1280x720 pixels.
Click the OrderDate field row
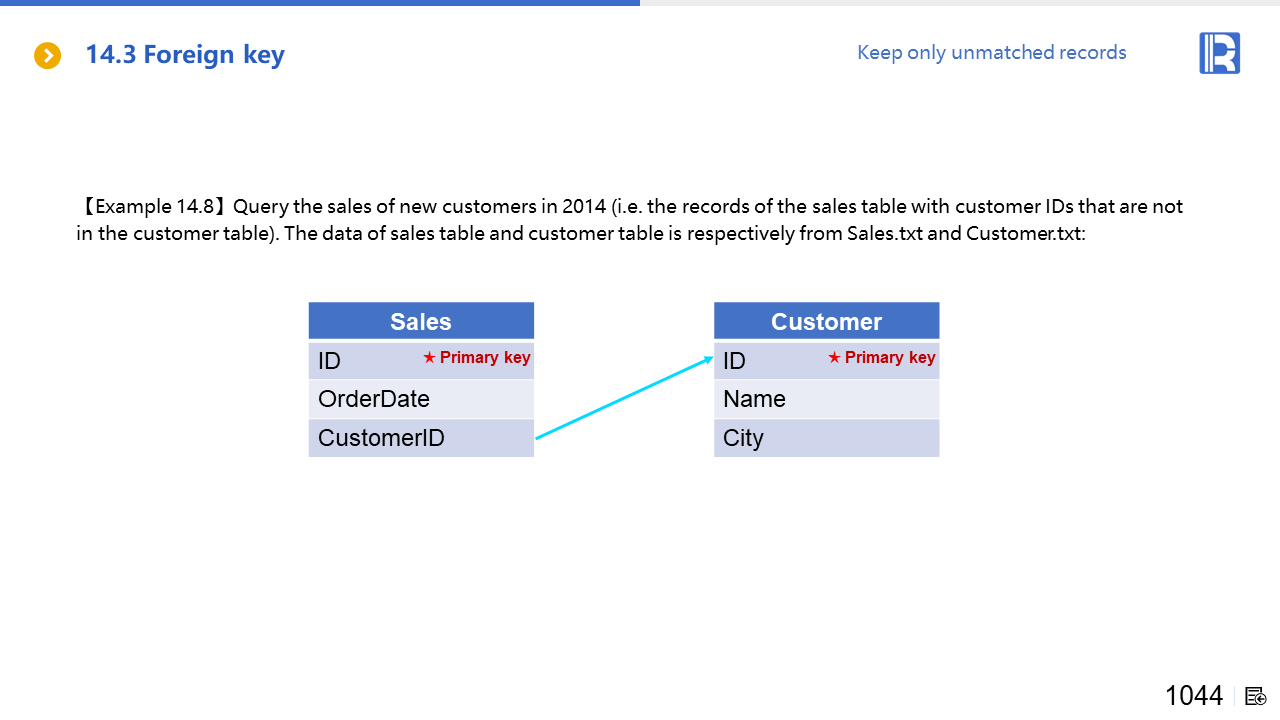tap(421, 399)
